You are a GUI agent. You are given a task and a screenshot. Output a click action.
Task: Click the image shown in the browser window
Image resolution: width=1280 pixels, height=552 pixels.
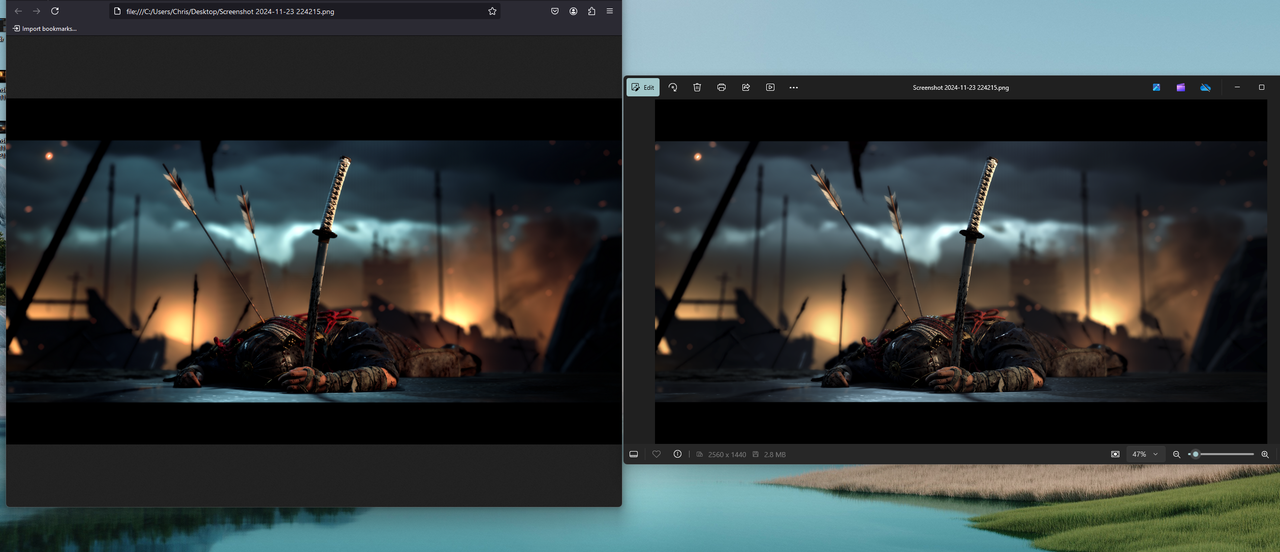click(x=314, y=271)
